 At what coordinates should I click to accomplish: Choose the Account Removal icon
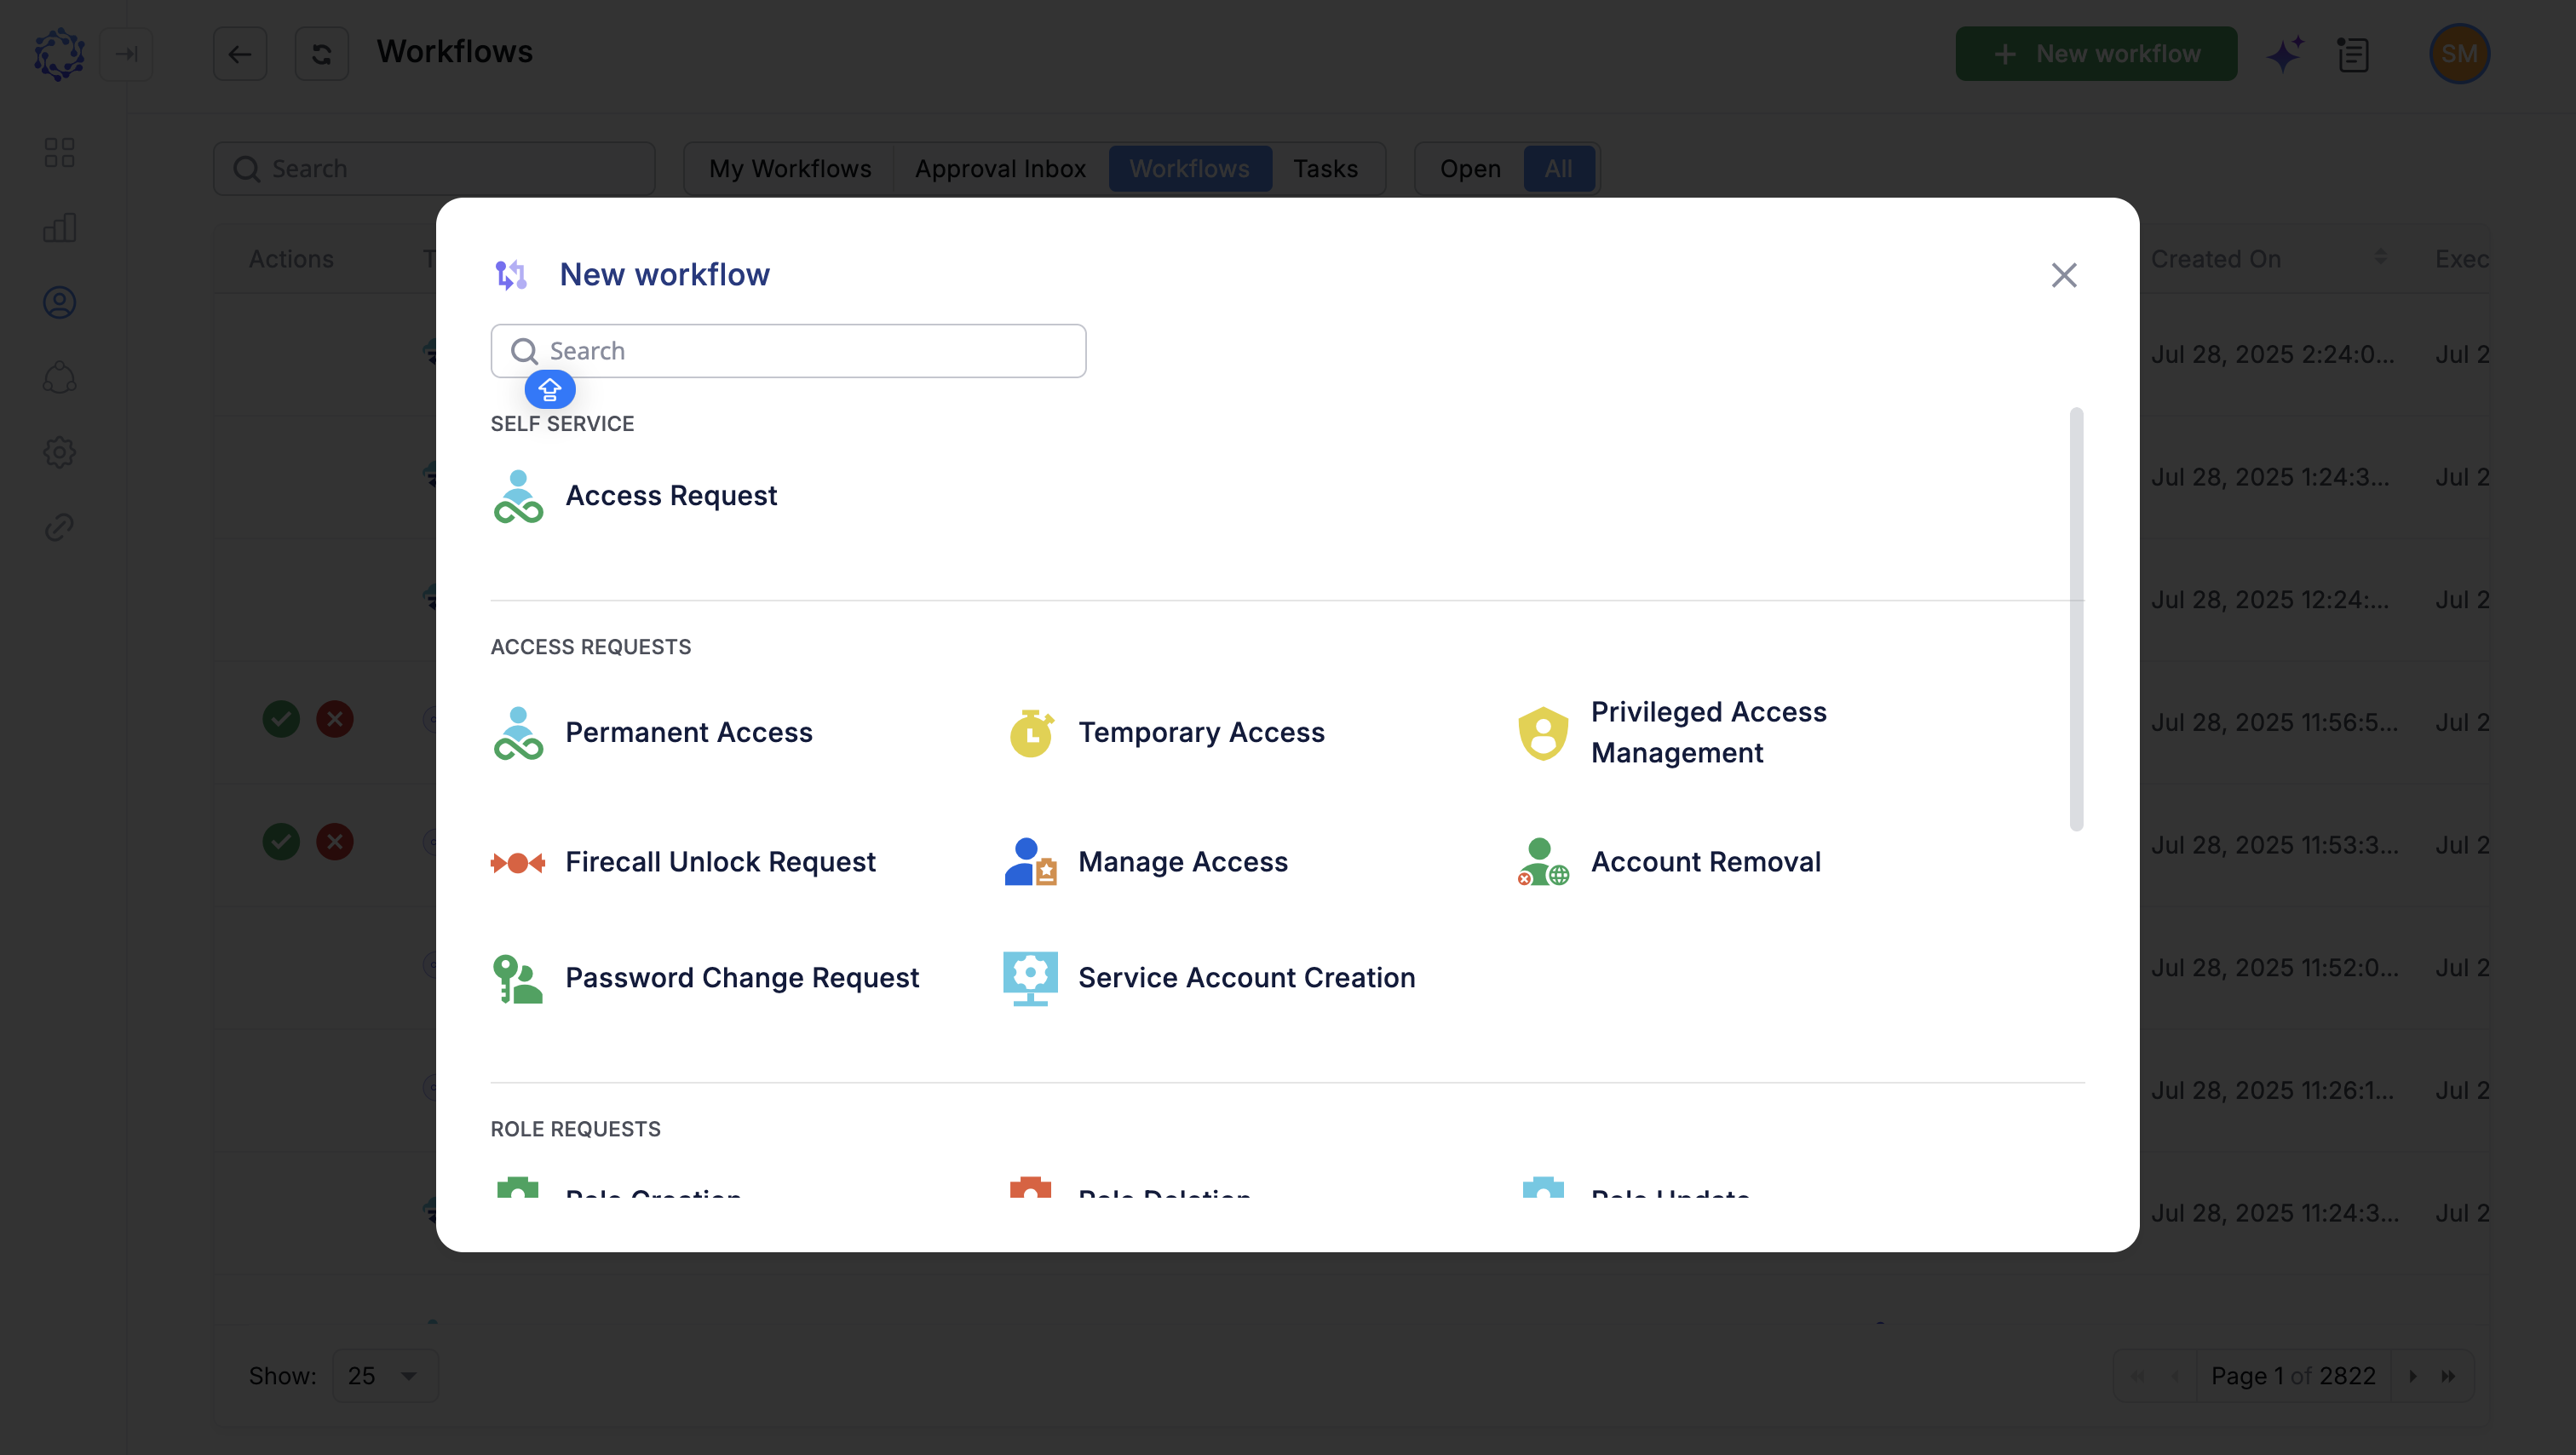pos(1542,861)
